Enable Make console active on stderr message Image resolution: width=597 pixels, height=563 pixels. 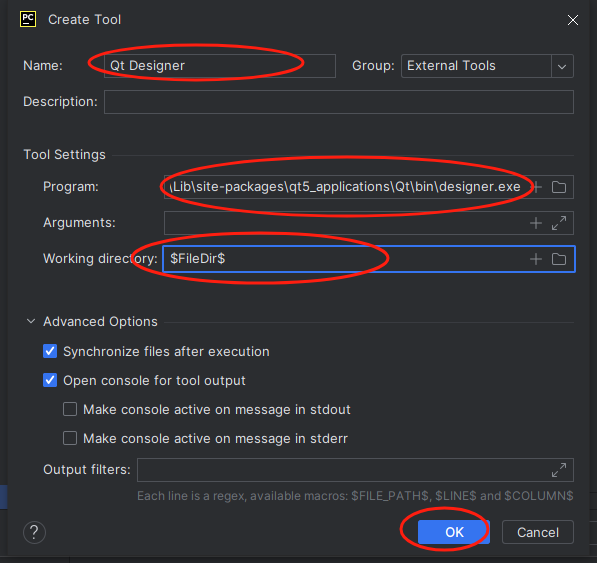click(x=70, y=438)
